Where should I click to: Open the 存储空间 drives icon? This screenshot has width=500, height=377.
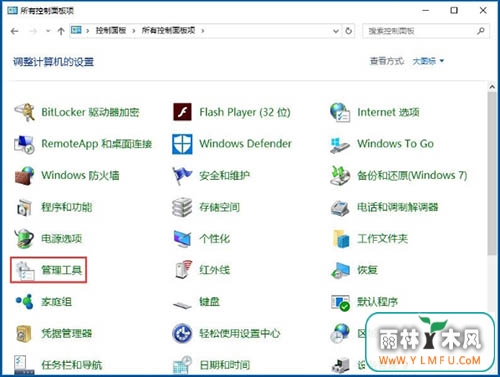[182, 207]
